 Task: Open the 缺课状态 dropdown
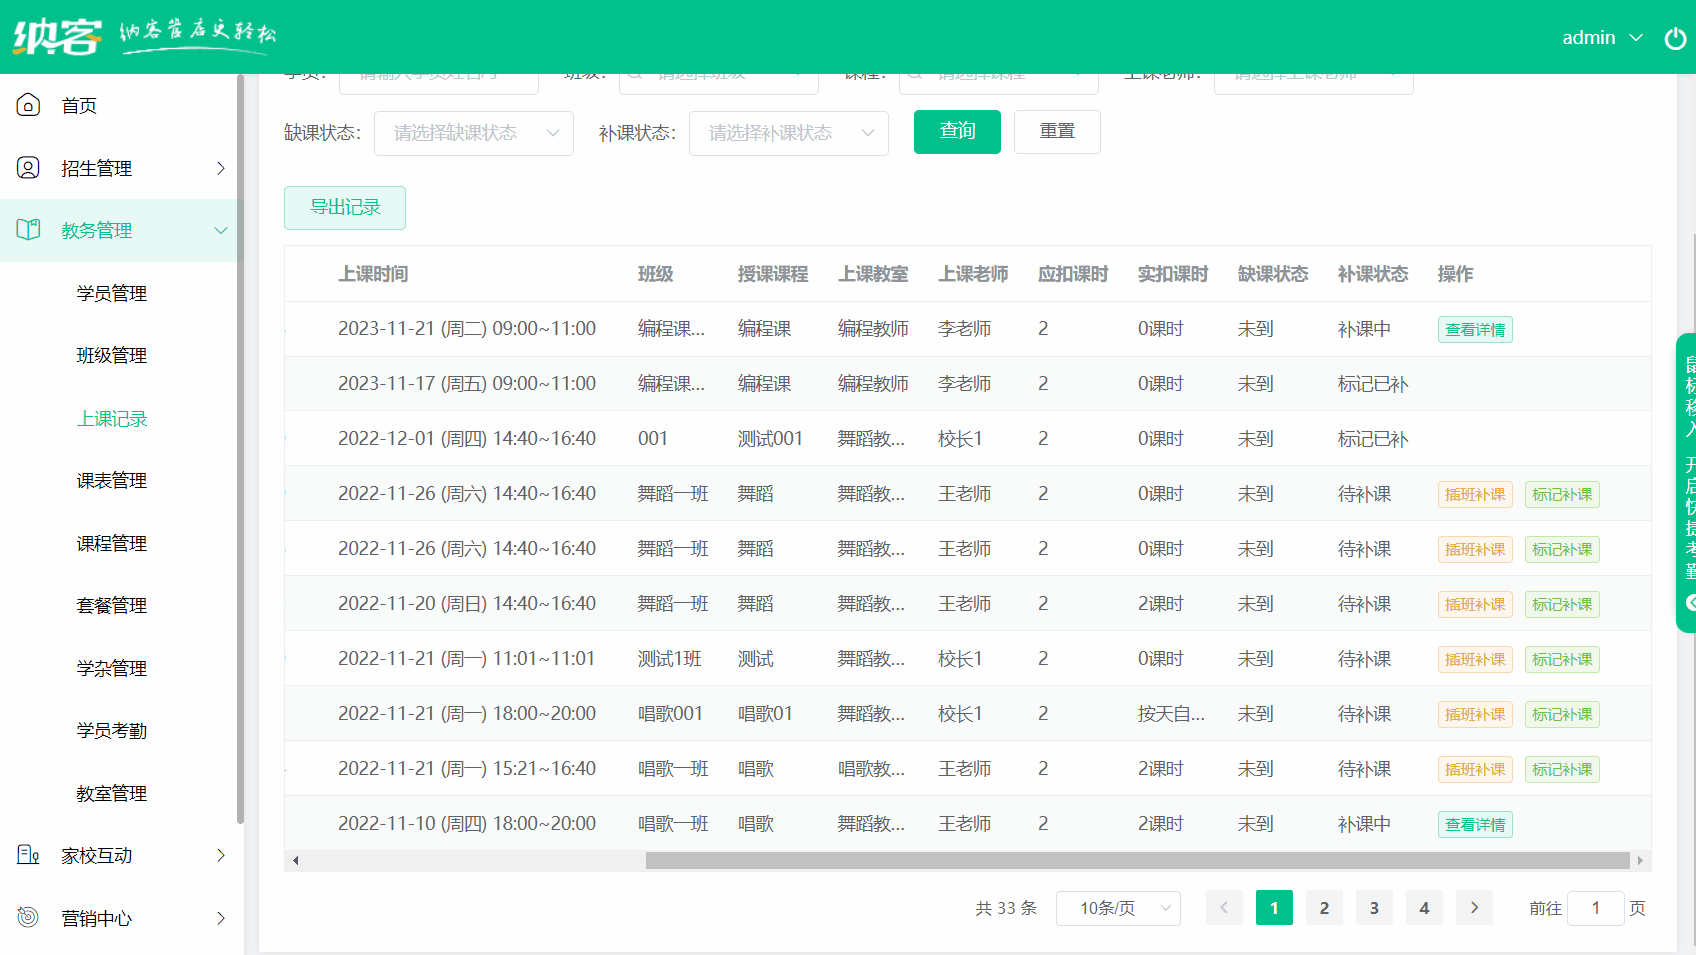coord(473,133)
